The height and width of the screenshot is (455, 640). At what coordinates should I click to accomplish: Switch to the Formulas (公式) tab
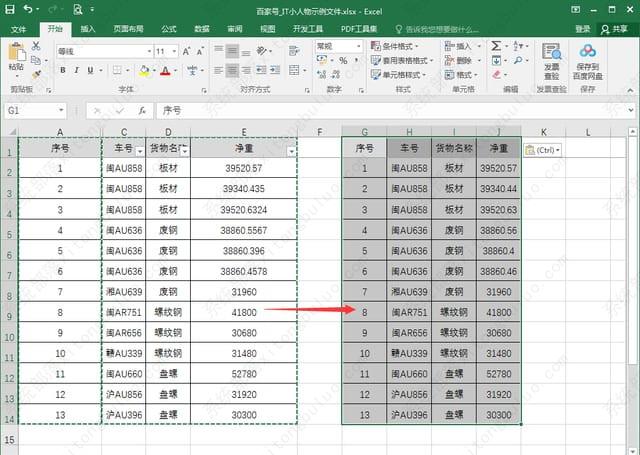(x=168, y=29)
